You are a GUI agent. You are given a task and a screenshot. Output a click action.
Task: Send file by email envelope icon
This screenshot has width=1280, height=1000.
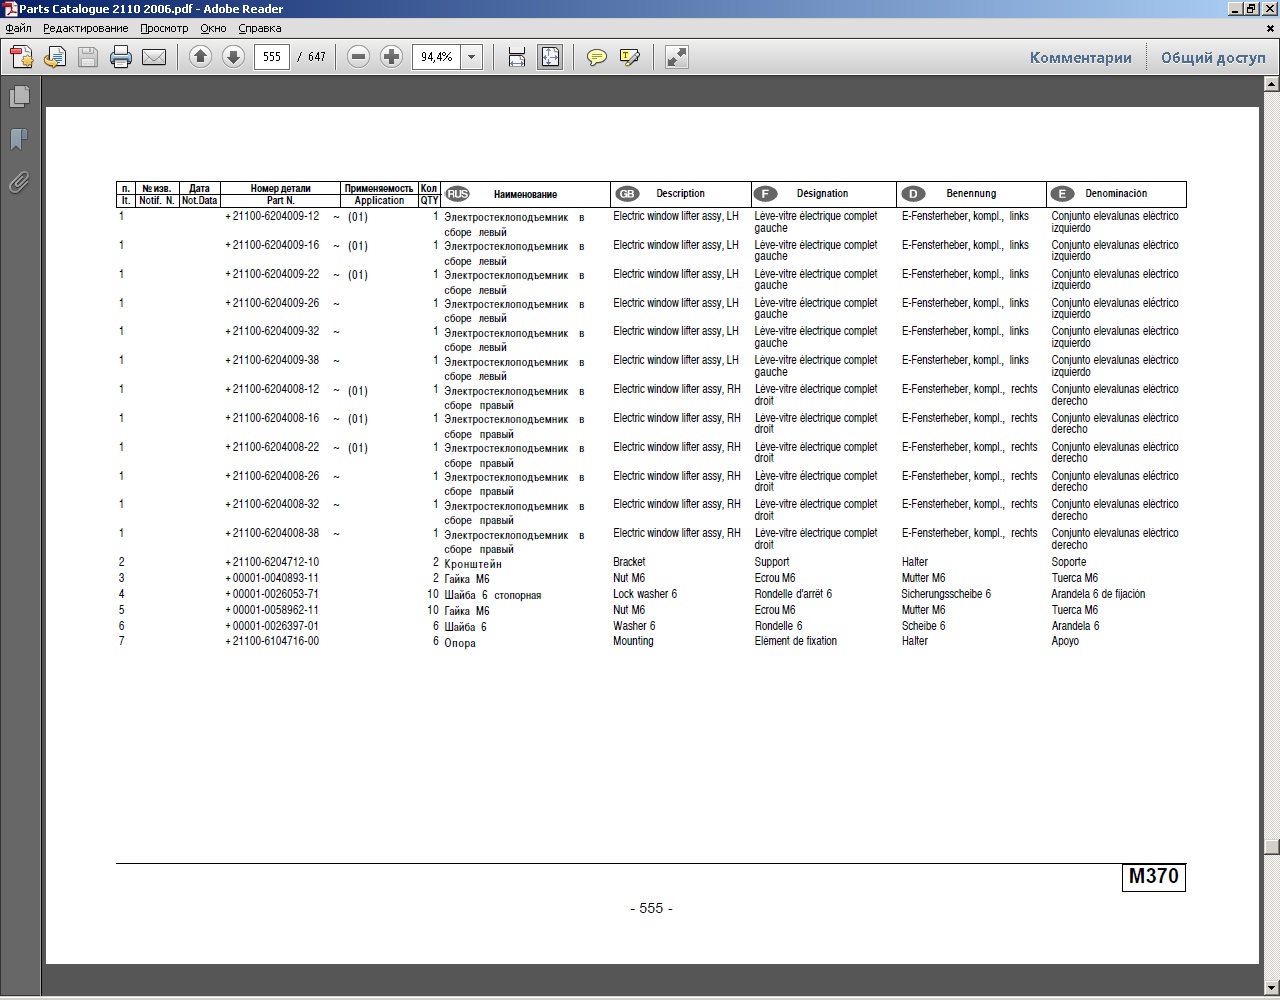(x=154, y=57)
